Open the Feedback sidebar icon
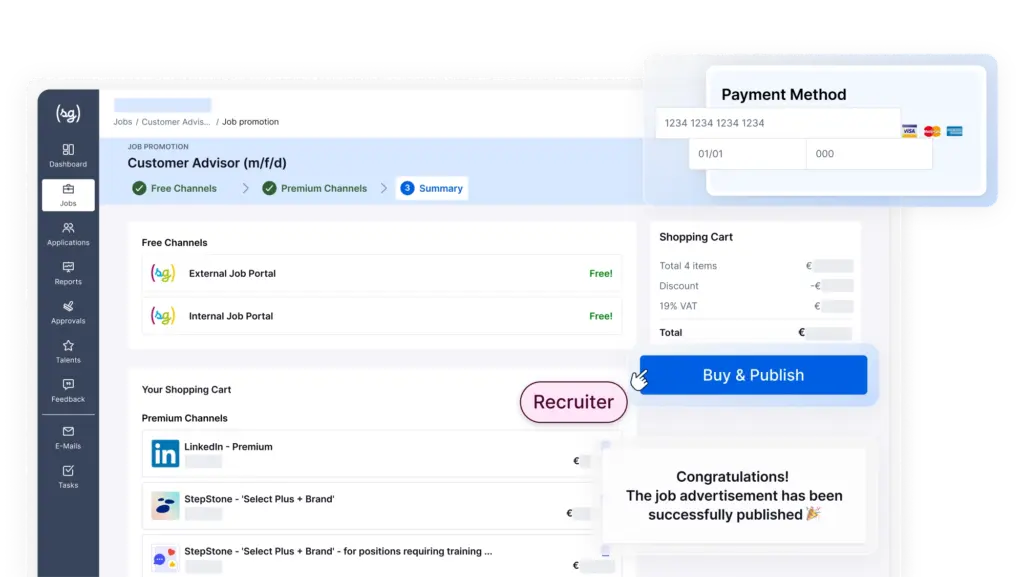 (68, 385)
